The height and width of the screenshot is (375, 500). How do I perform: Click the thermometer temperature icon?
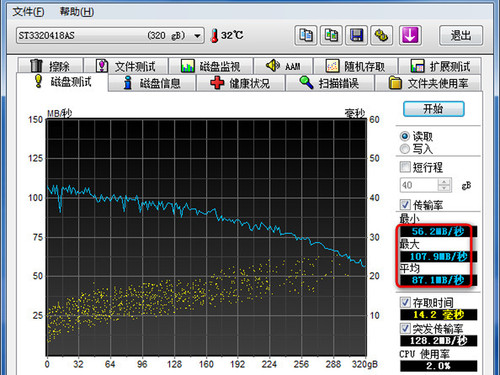coord(215,35)
